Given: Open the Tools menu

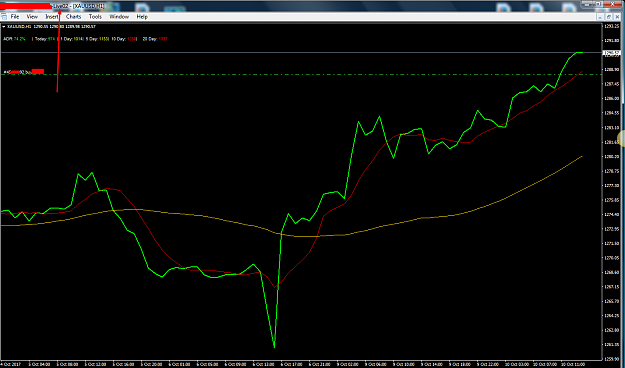Looking at the screenshot, I should pyautogui.click(x=95, y=17).
